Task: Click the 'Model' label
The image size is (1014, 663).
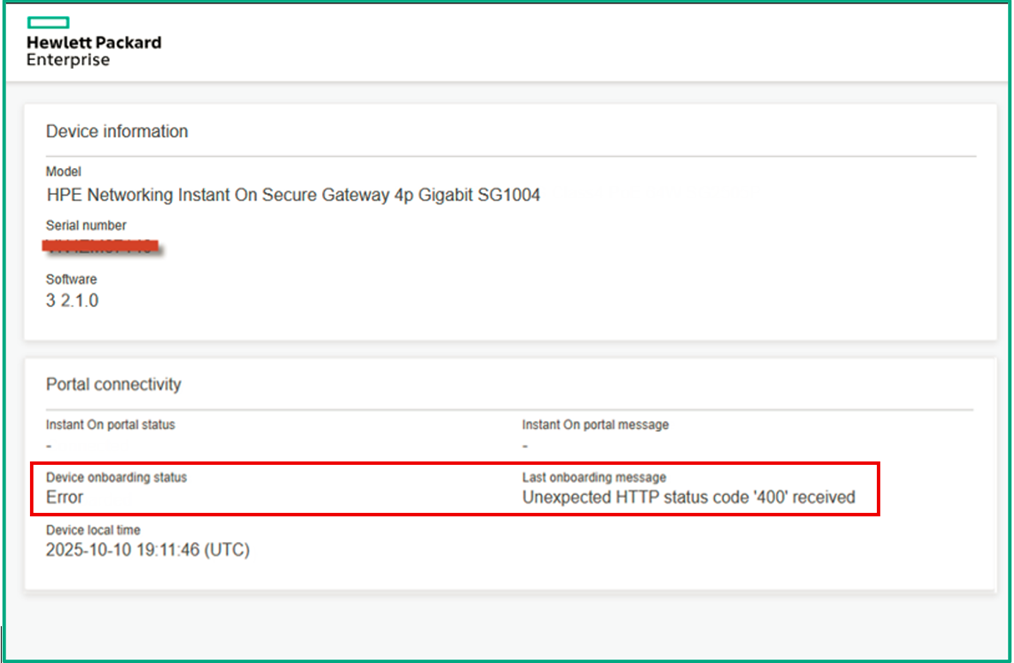Action: [x=63, y=171]
